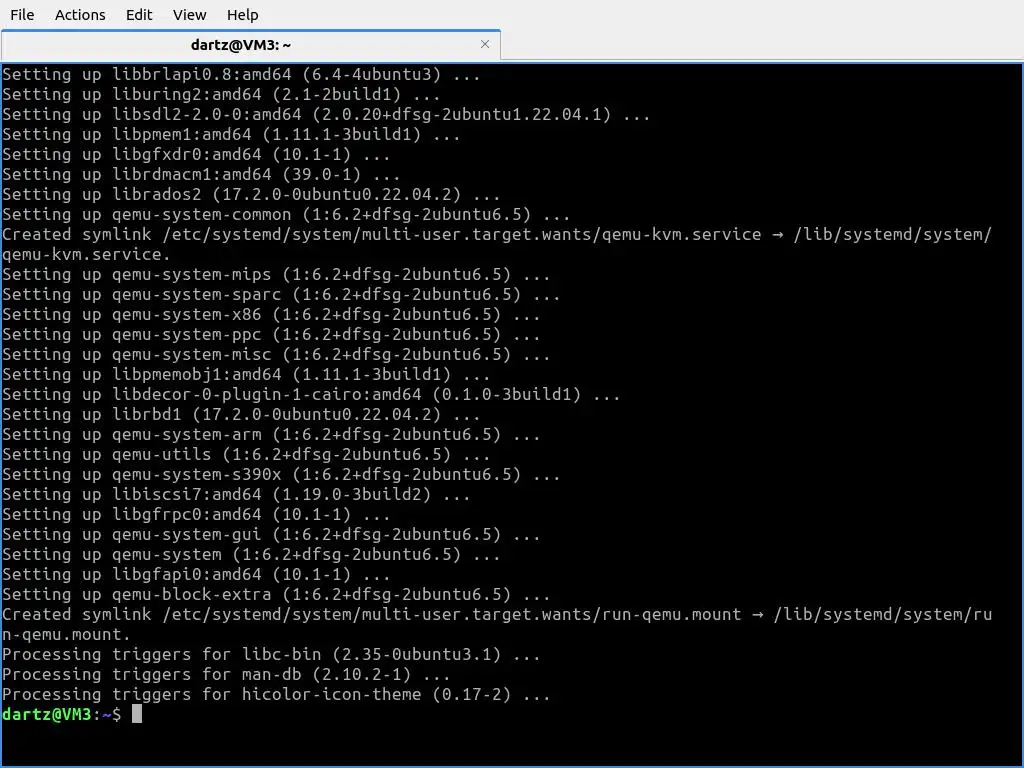
Task: Click line 'Setting up qemu-system-ppc'
Action: pyautogui.click(x=271, y=334)
